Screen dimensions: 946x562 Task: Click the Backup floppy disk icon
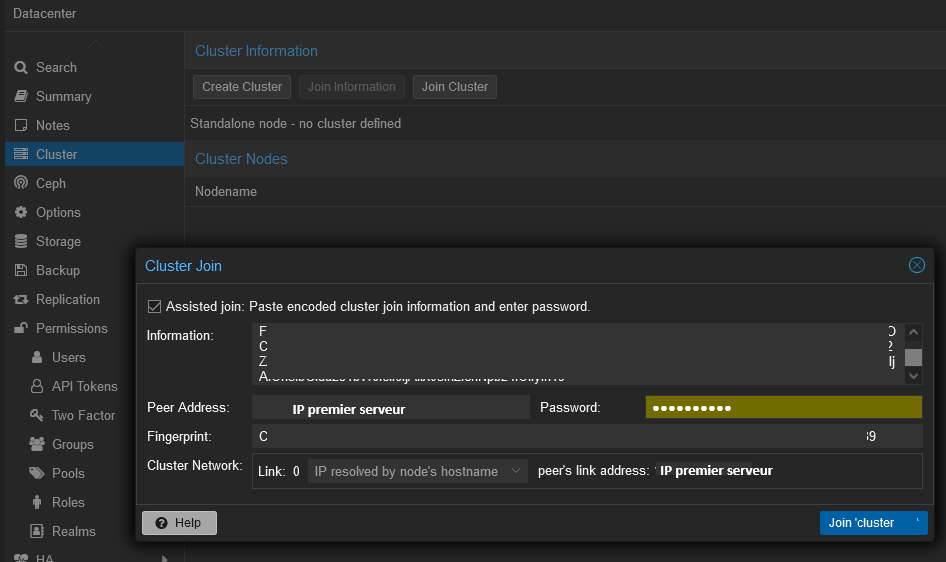coord(21,270)
